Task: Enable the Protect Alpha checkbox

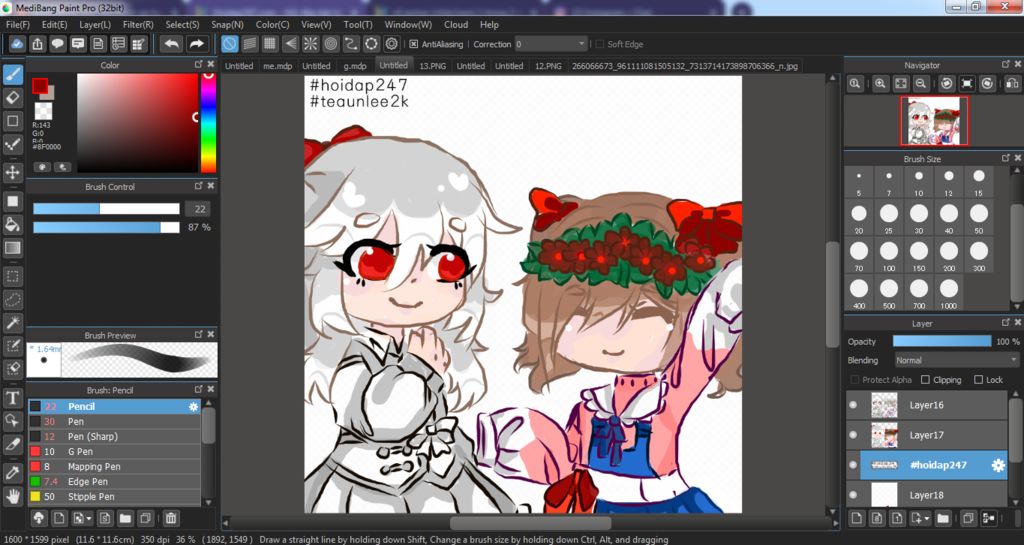Action: (x=855, y=380)
